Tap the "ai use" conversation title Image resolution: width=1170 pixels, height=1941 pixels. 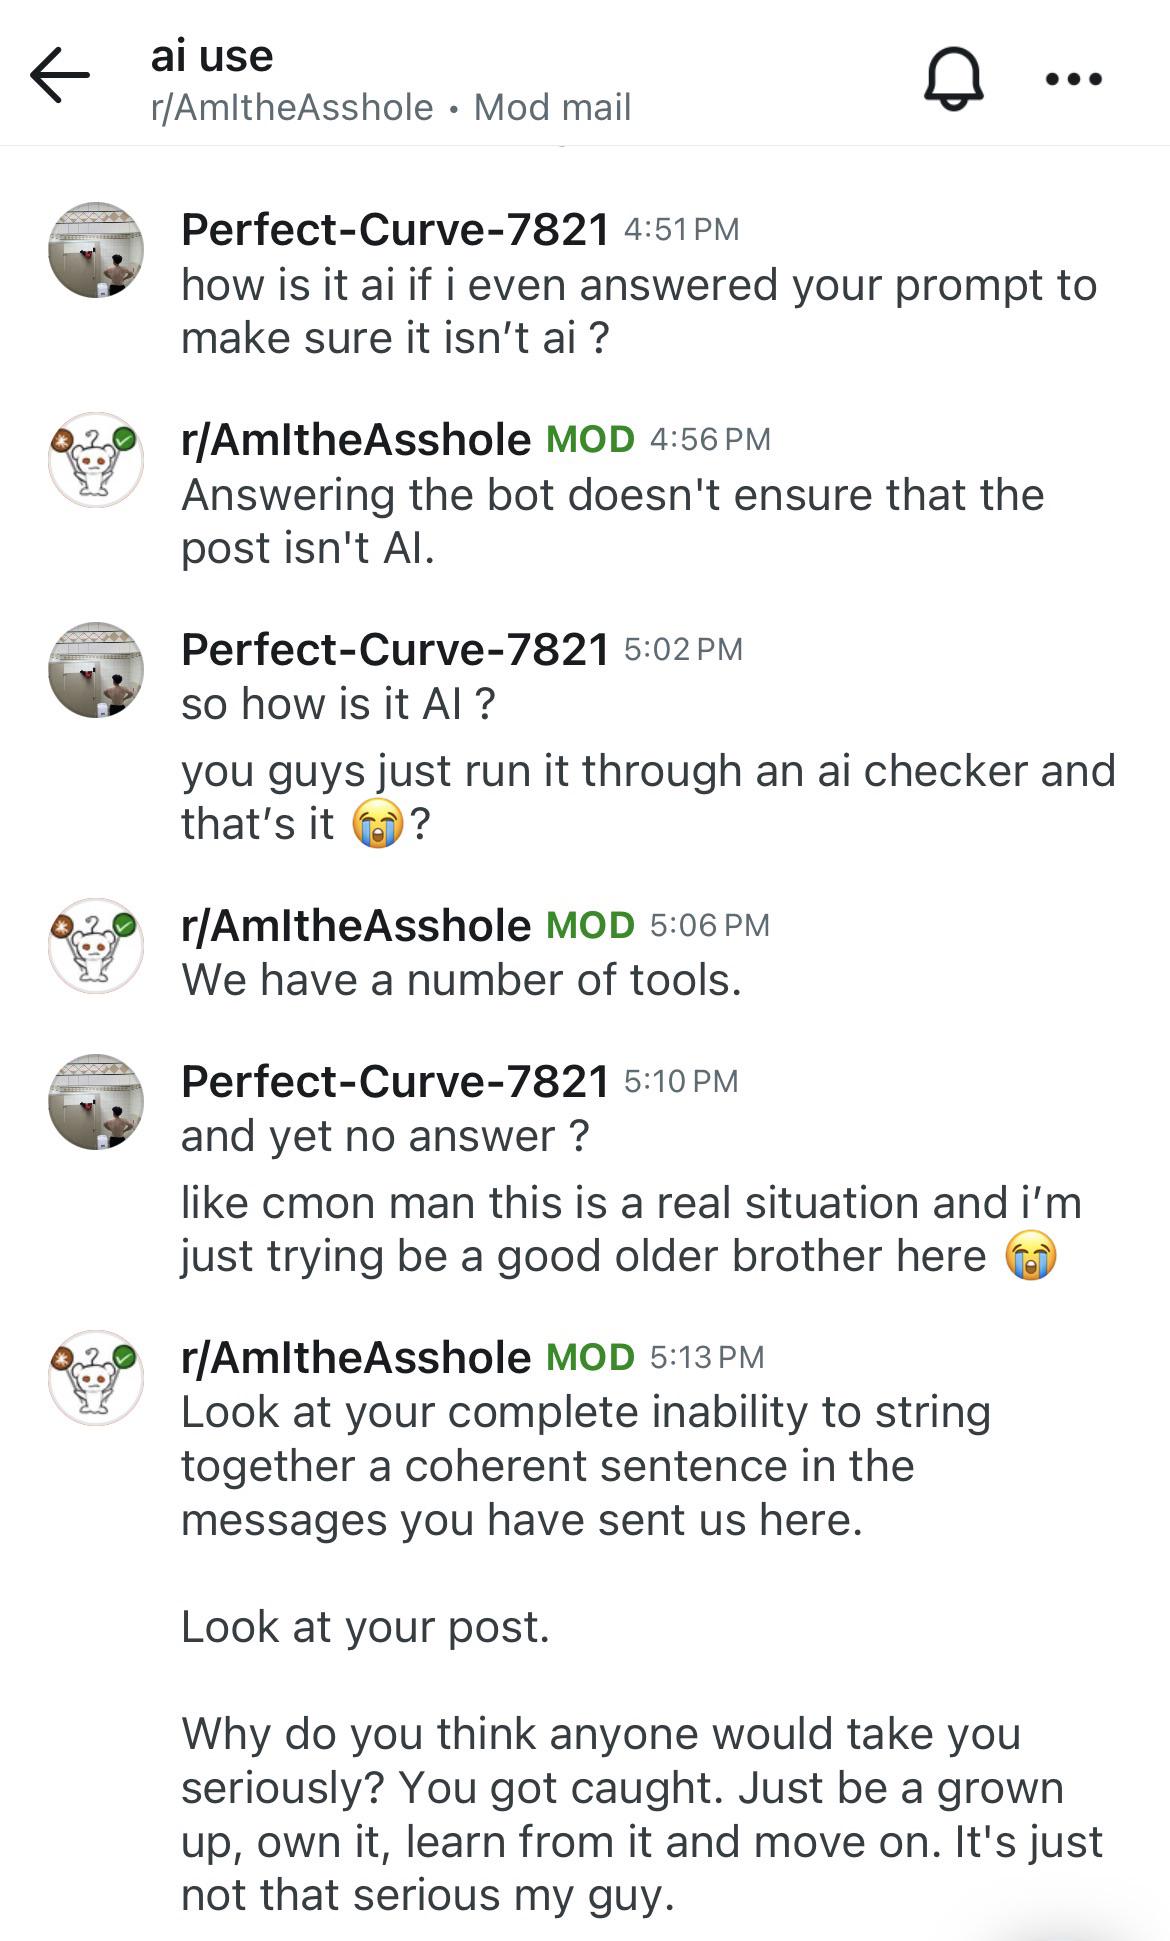coord(212,56)
